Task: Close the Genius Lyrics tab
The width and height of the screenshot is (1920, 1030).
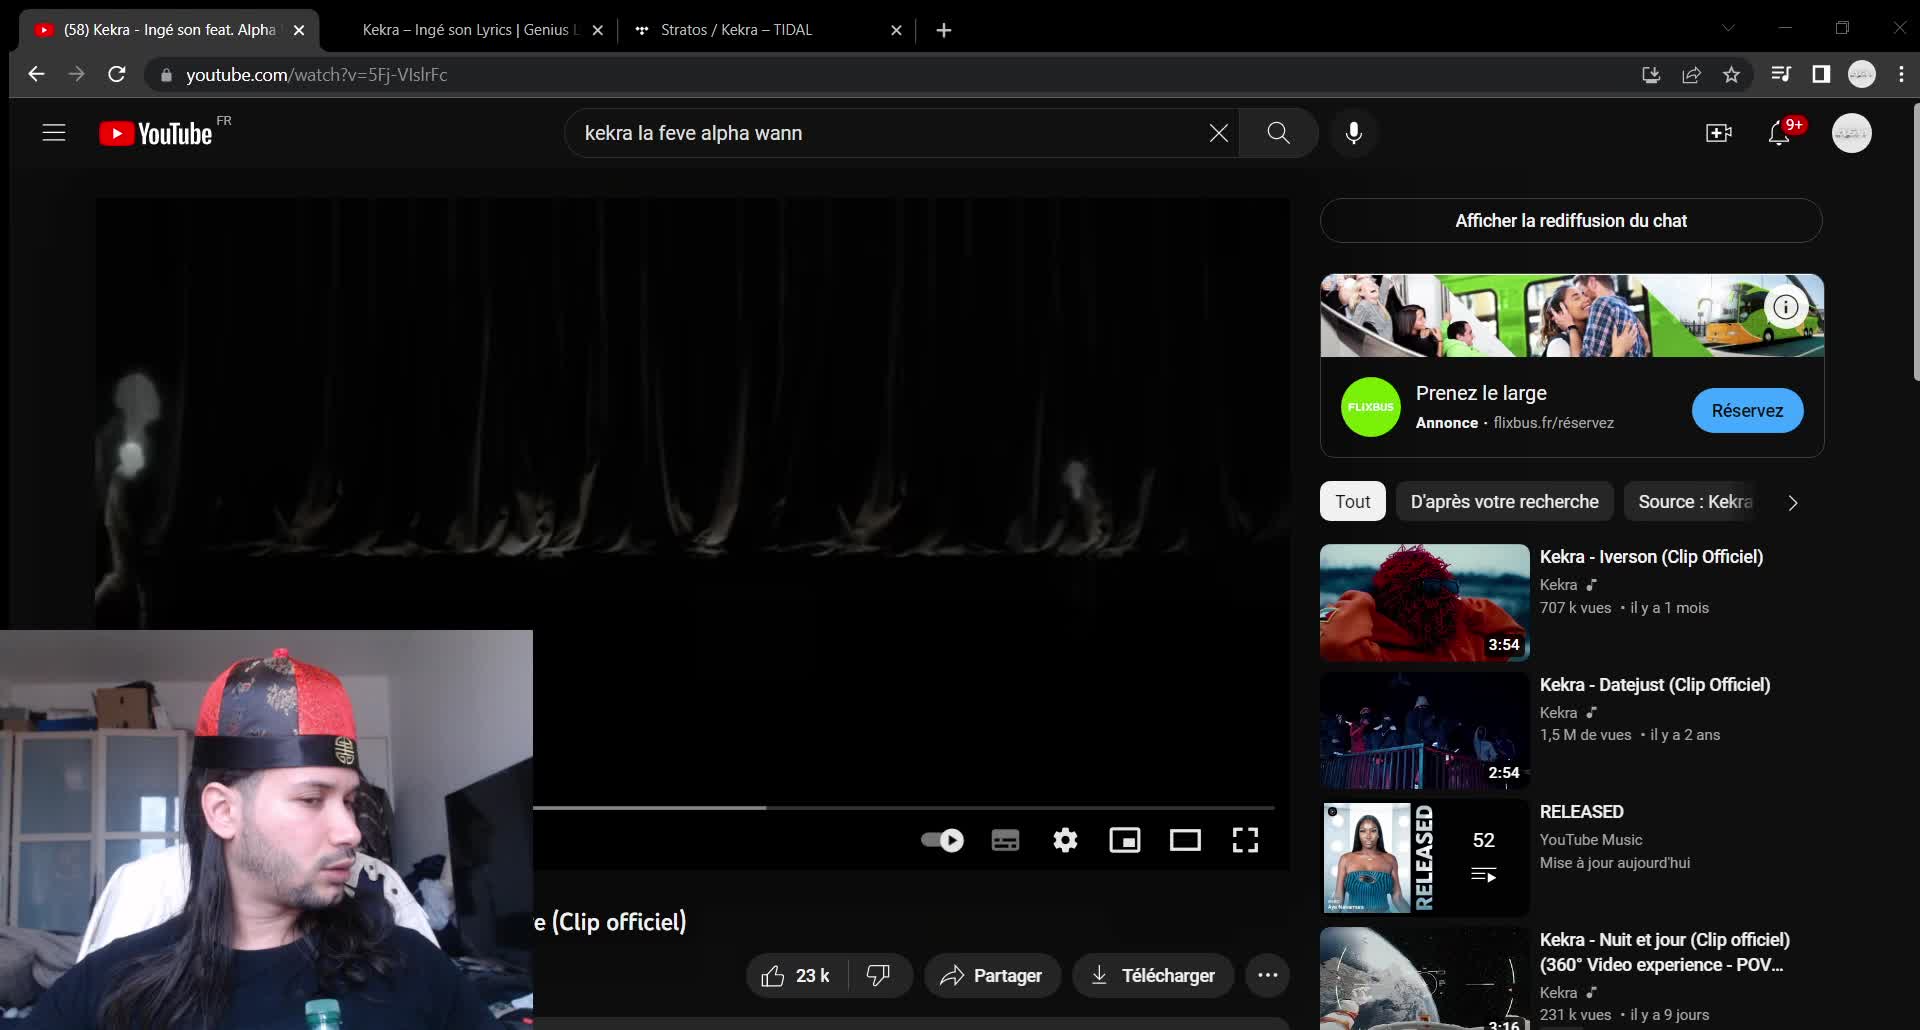Action: click(597, 30)
